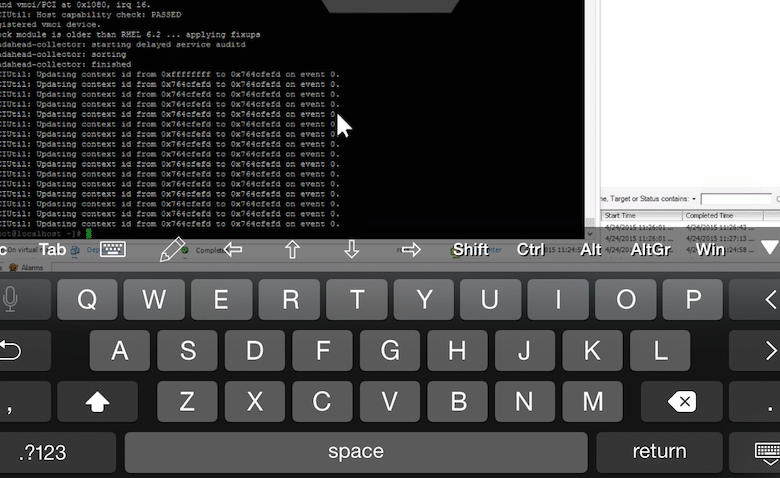Tap the return key

click(x=659, y=453)
